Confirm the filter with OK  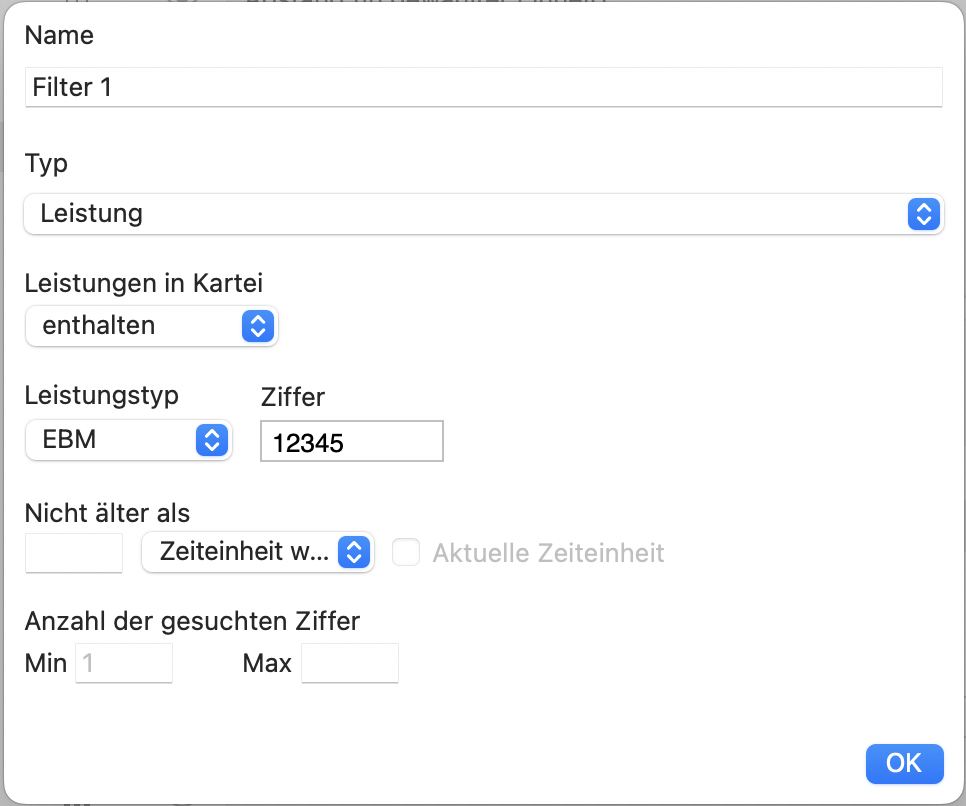(x=904, y=763)
